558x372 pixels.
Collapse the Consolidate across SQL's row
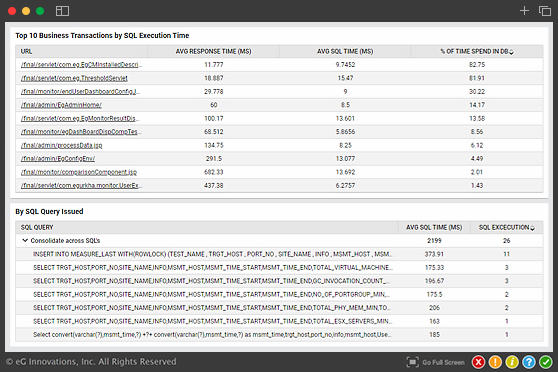[x=25, y=240]
